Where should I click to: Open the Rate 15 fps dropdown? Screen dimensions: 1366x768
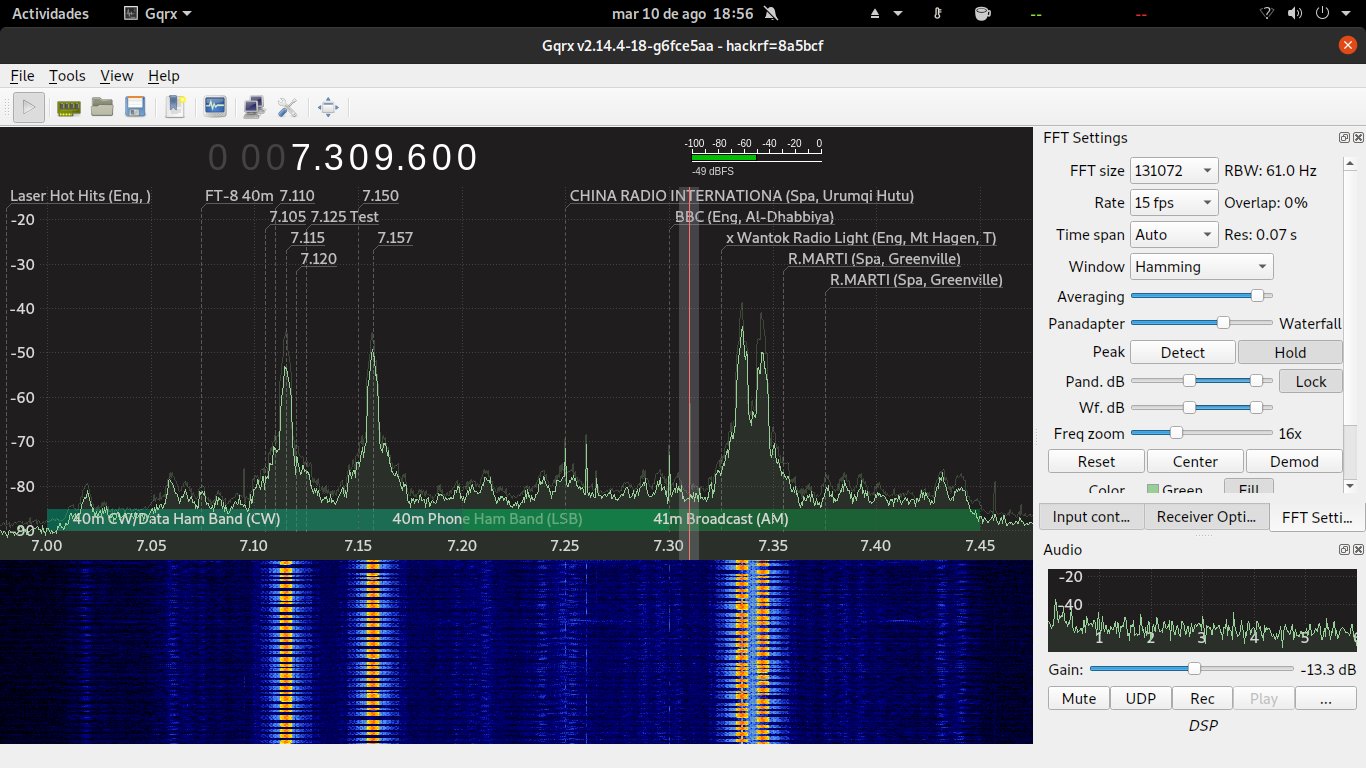(1174, 202)
